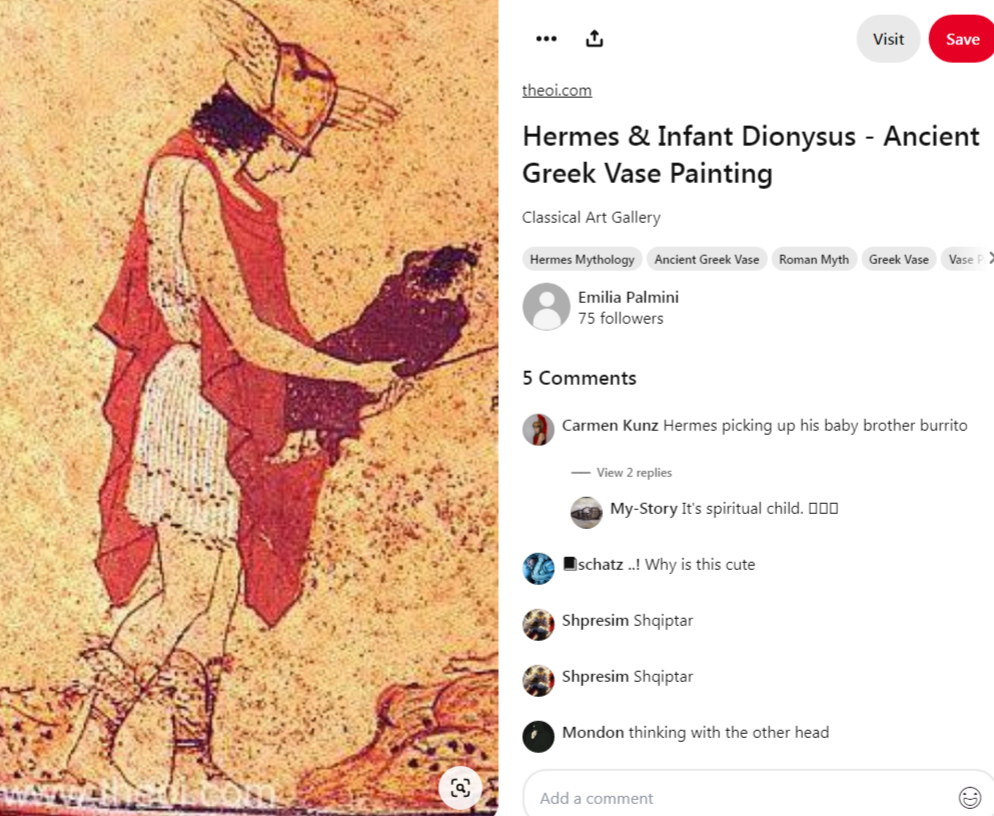Pick the Greek Vase tag
The image size is (994, 816).
click(x=898, y=259)
